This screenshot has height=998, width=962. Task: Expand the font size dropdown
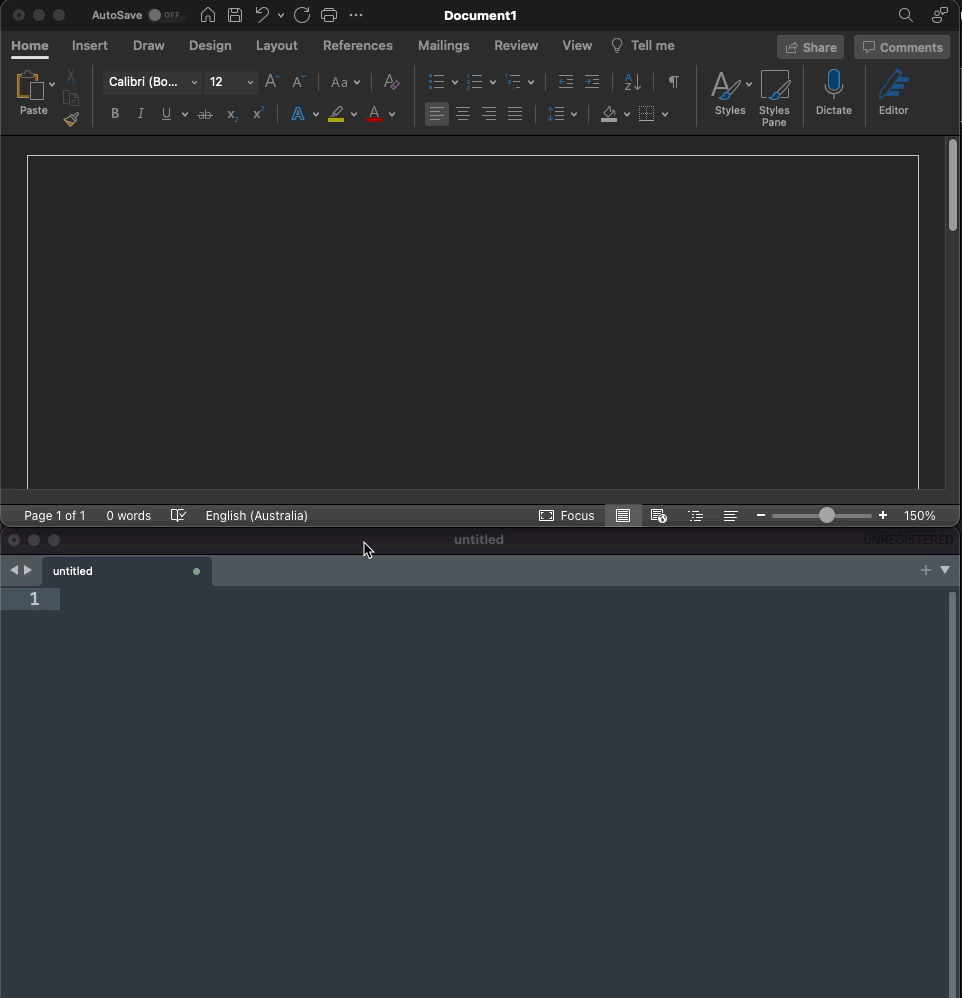coord(250,82)
